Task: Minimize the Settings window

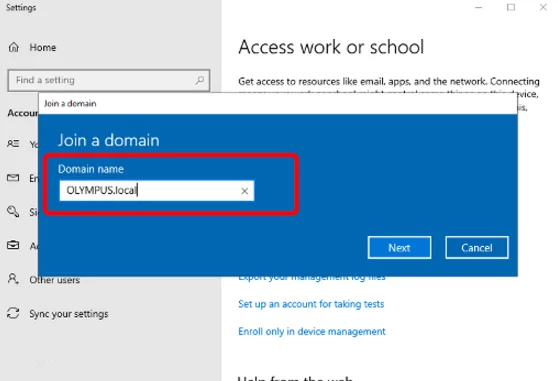Action: click(x=479, y=7)
